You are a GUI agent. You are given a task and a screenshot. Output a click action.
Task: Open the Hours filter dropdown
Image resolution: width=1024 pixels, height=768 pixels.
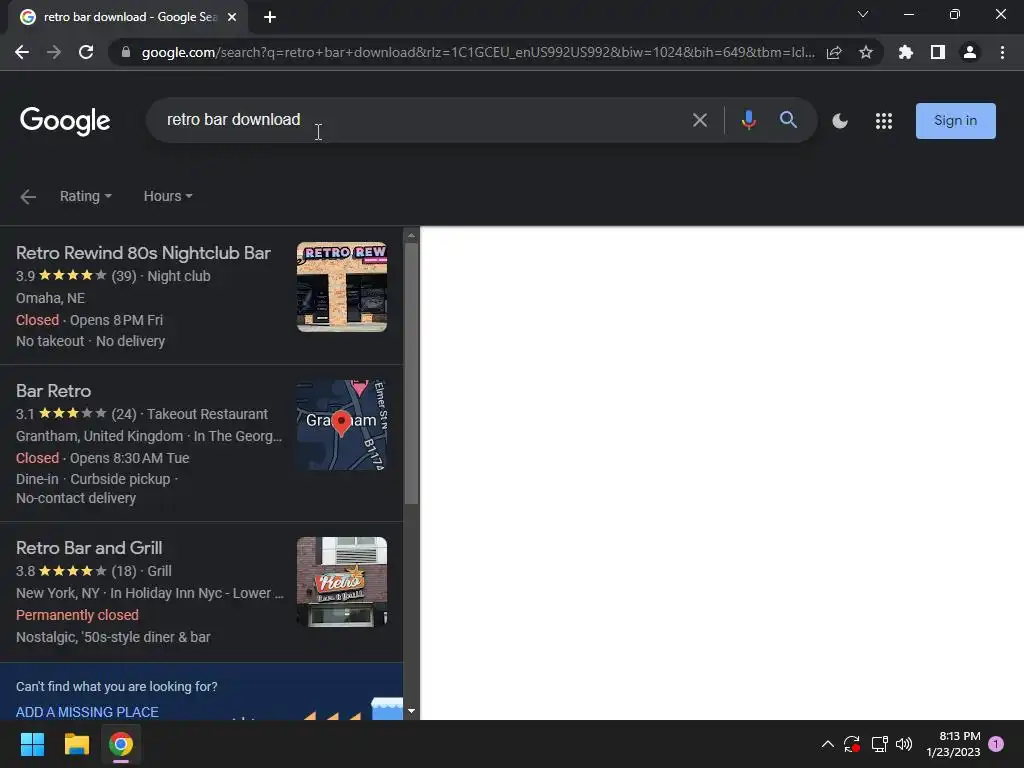tap(168, 197)
